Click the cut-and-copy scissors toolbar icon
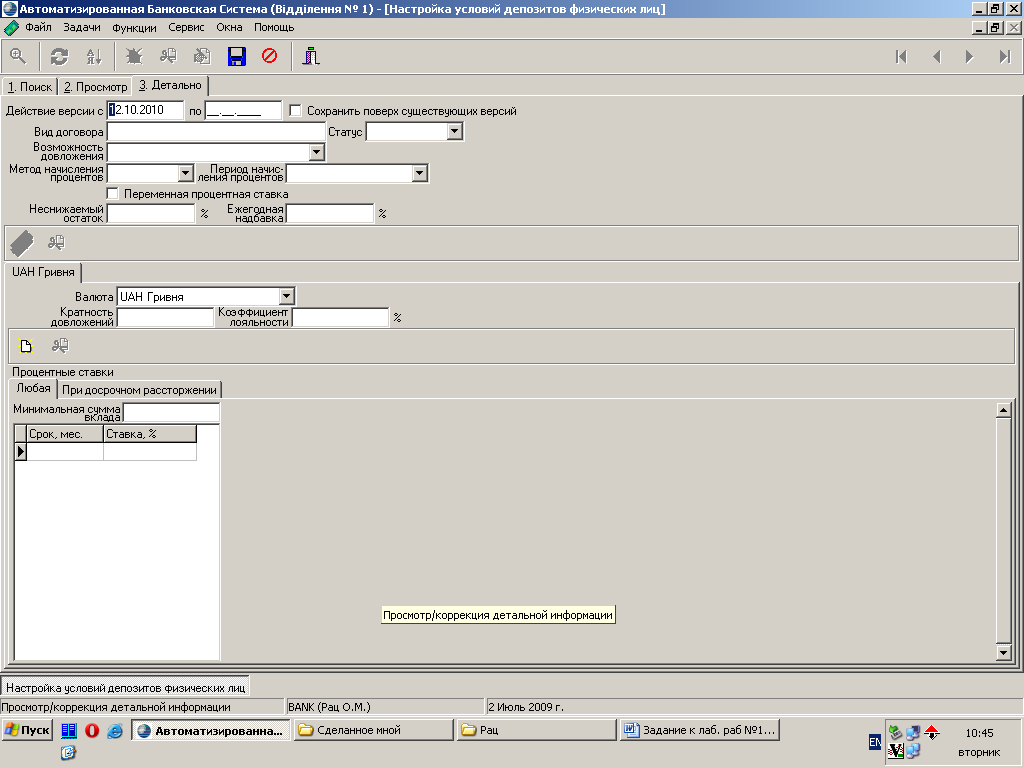 [168, 56]
